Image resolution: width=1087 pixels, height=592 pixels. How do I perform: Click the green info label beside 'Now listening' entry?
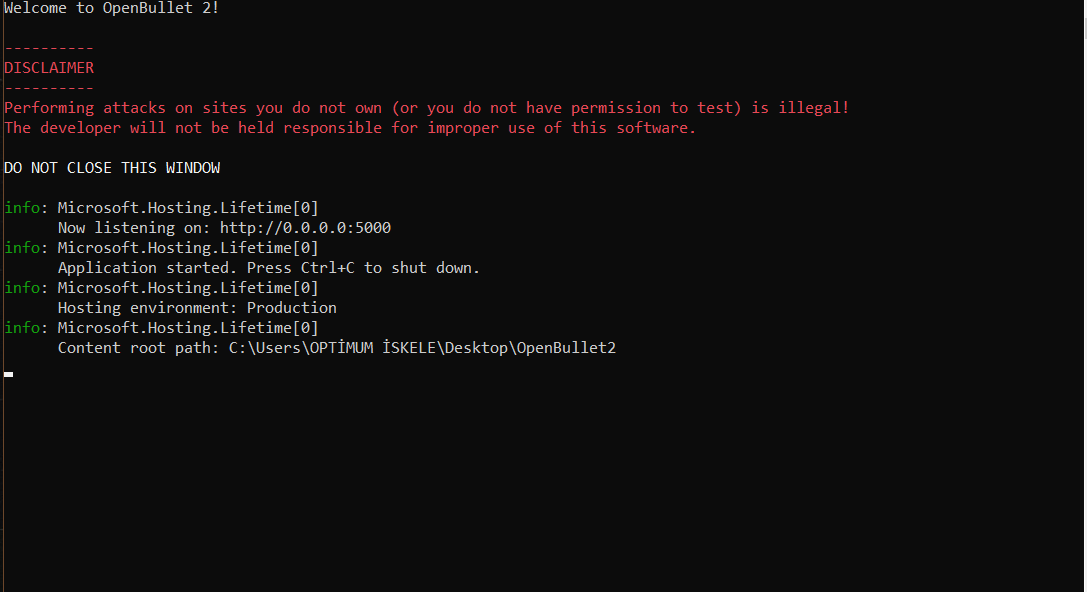tap(22, 208)
